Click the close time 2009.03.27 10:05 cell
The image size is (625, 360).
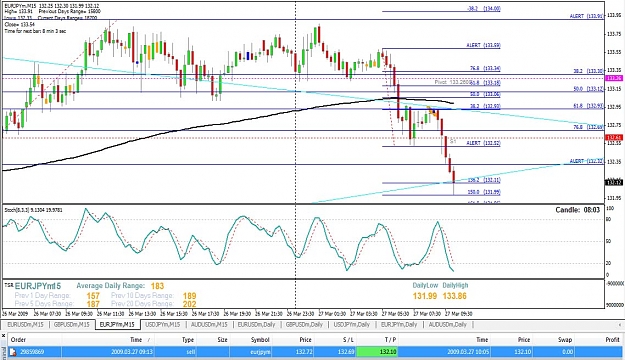click(468, 352)
